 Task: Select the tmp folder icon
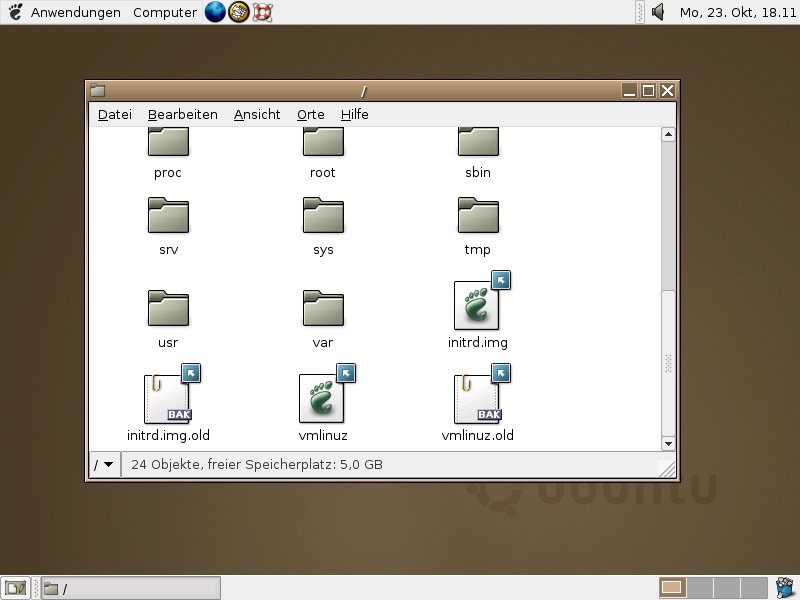478,215
